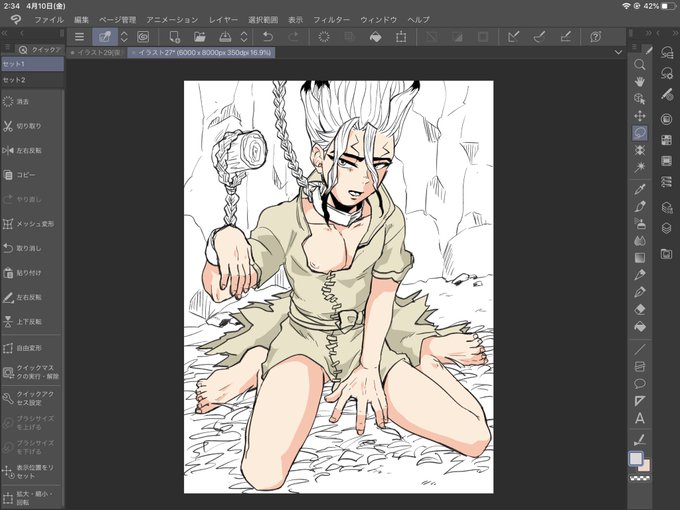Open the Clip Studio logo menu
680x510 pixels.
coord(16,20)
